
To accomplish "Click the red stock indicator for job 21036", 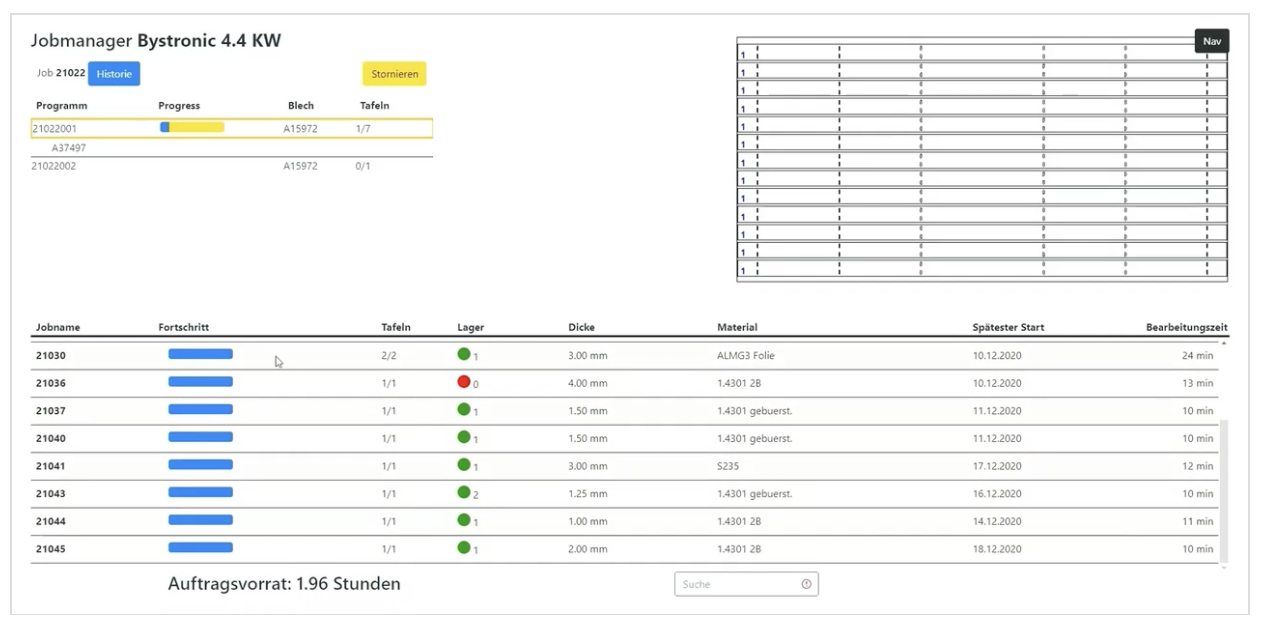I will click(x=463, y=382).
